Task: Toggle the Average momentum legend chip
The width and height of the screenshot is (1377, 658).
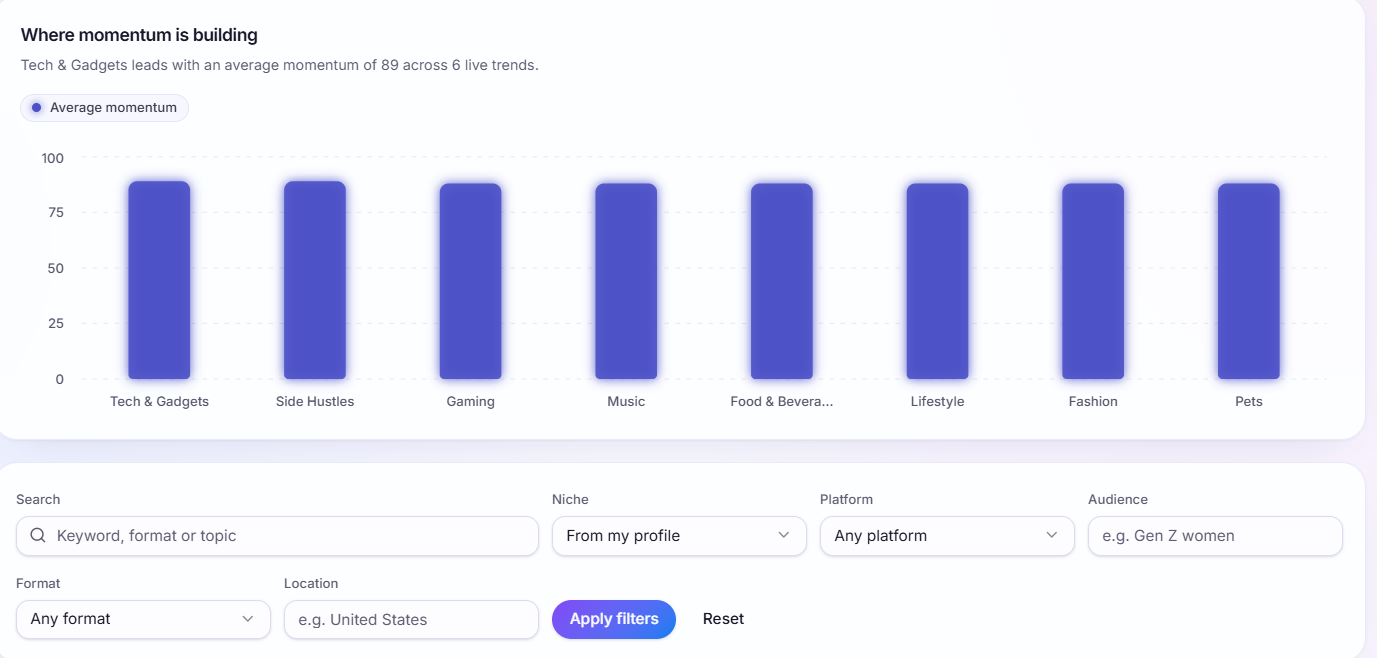Action: 104,108
